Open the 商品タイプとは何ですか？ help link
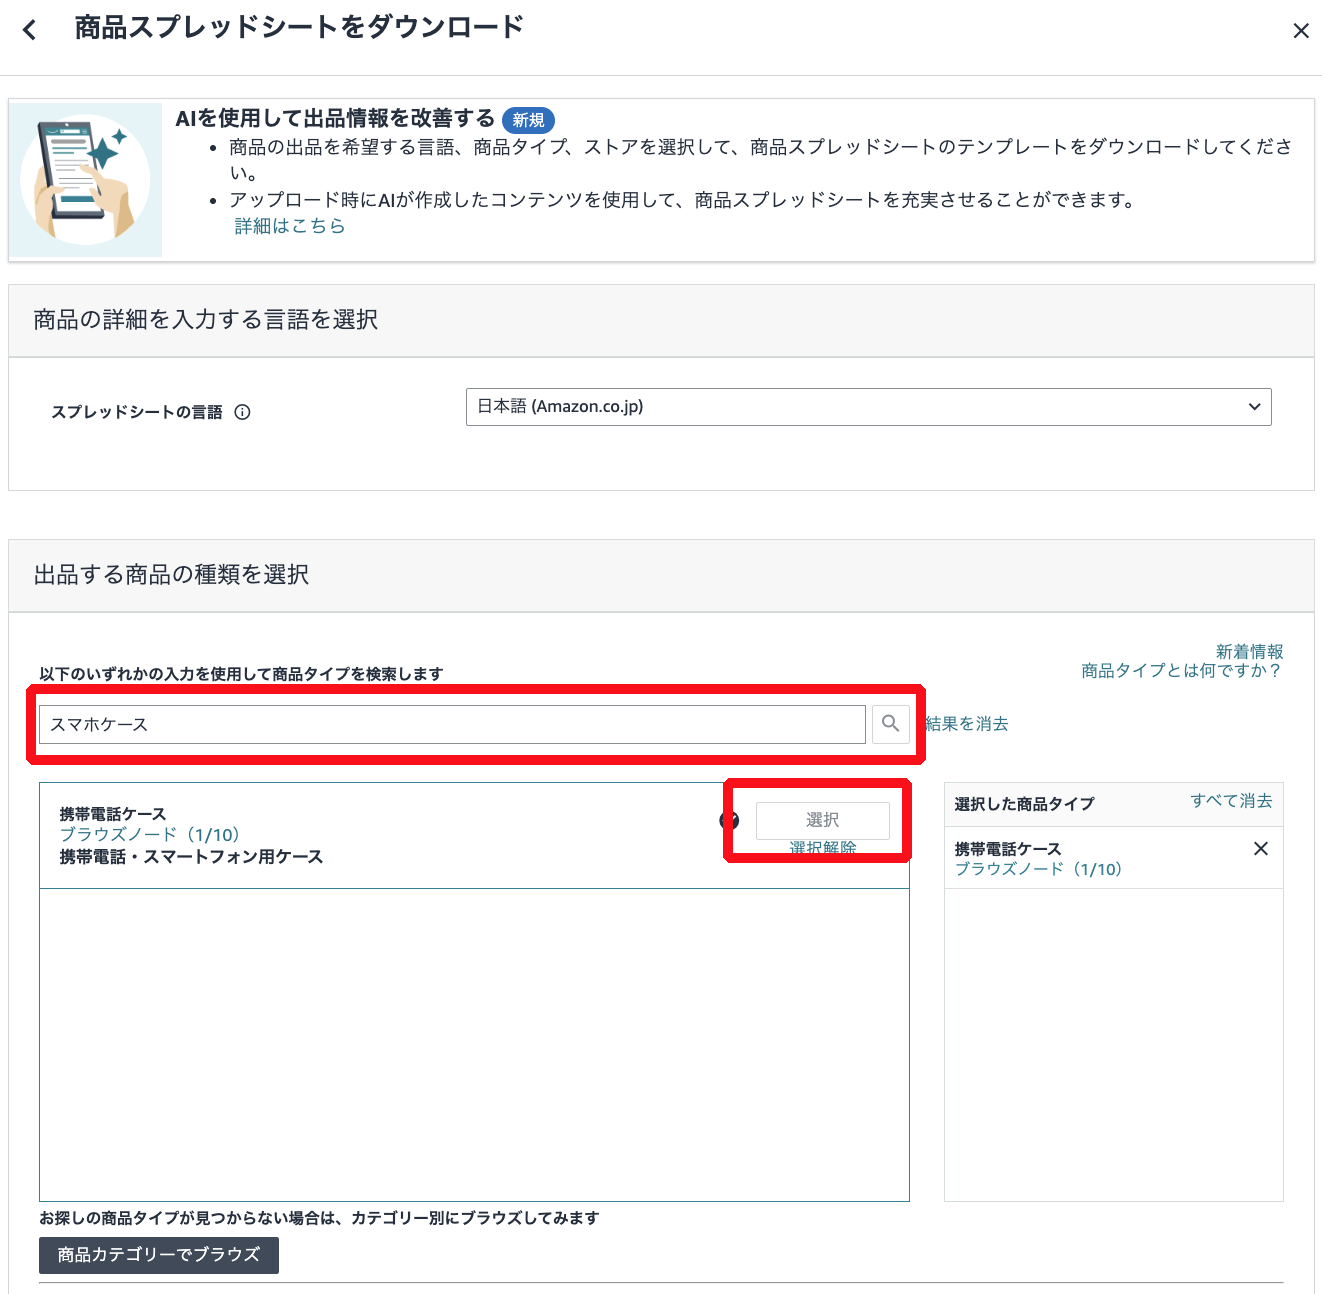Viewport: 1322px width, 1294px height. (1181, 671)
